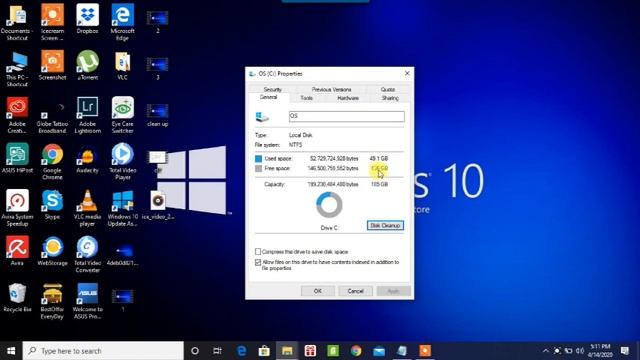
Task: Switch to the Hardware tab
Action: click(348, 98)
